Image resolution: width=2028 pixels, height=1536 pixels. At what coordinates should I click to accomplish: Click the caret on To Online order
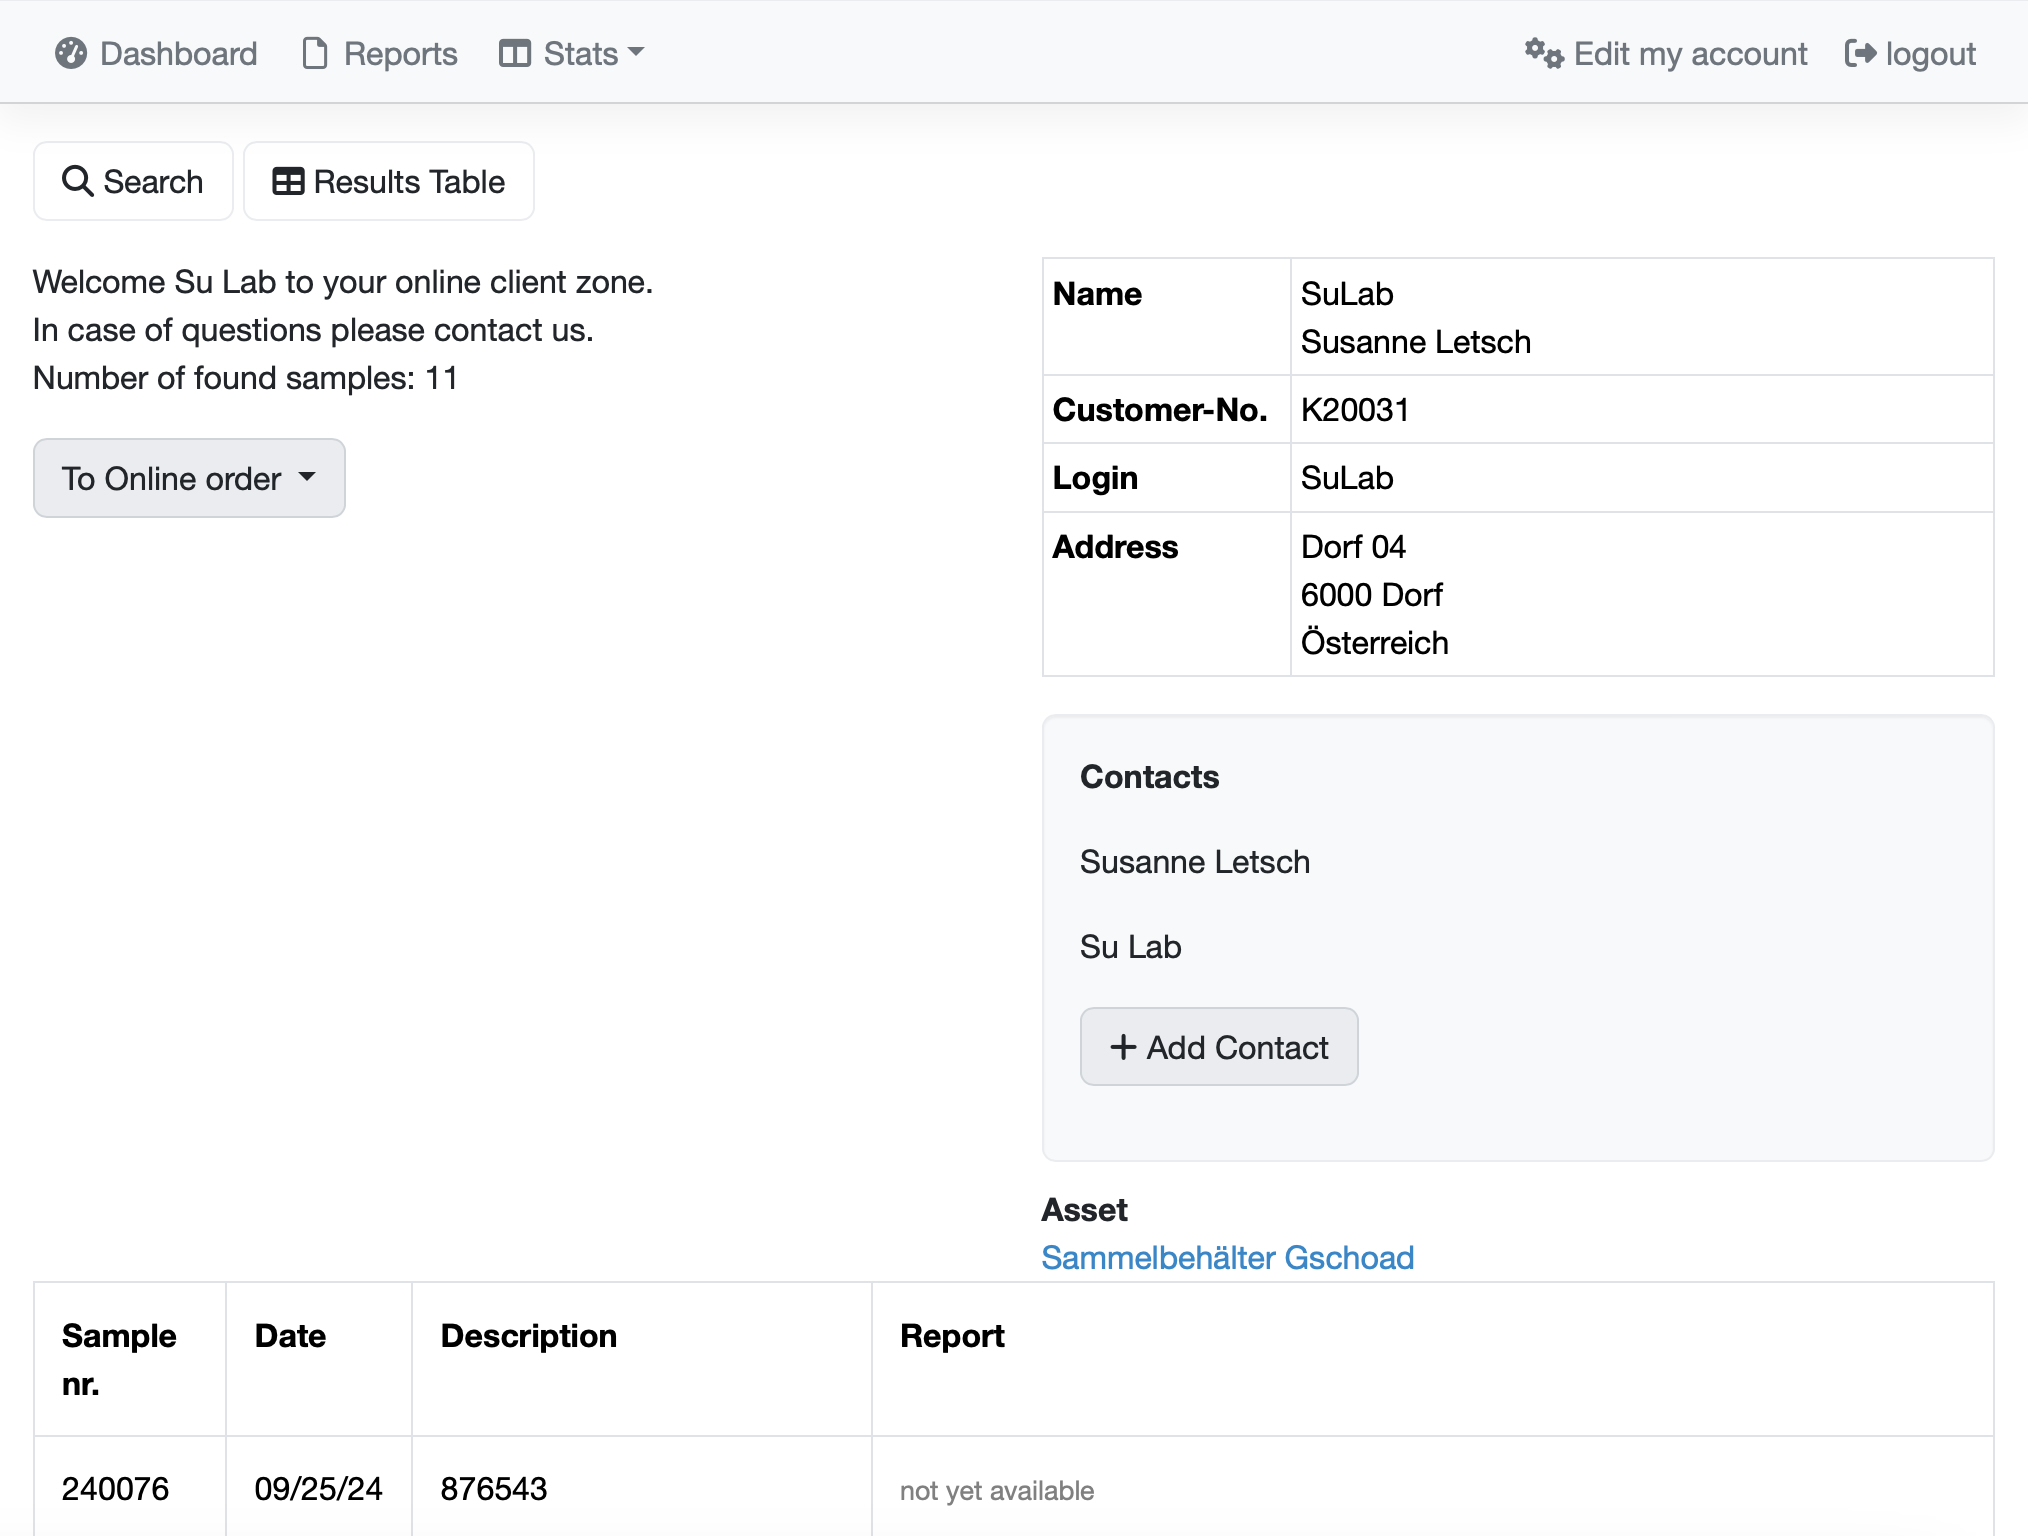point(308,477)
